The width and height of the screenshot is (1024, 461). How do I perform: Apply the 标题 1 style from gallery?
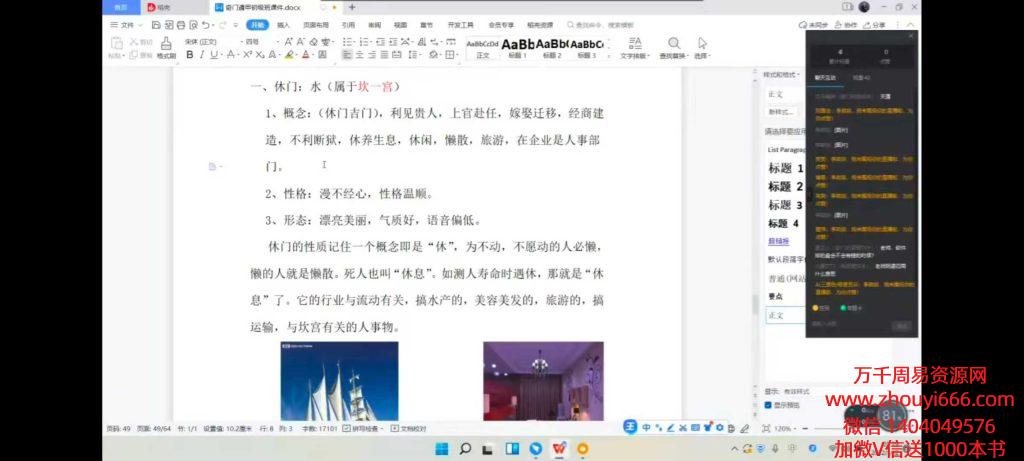(x=517, y=47)
